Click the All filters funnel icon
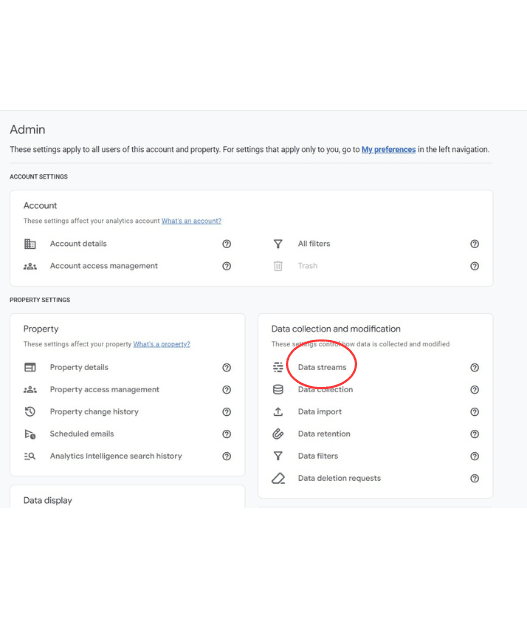The width and height of the screenshot is (527, 617). click(x=278, y=244)
